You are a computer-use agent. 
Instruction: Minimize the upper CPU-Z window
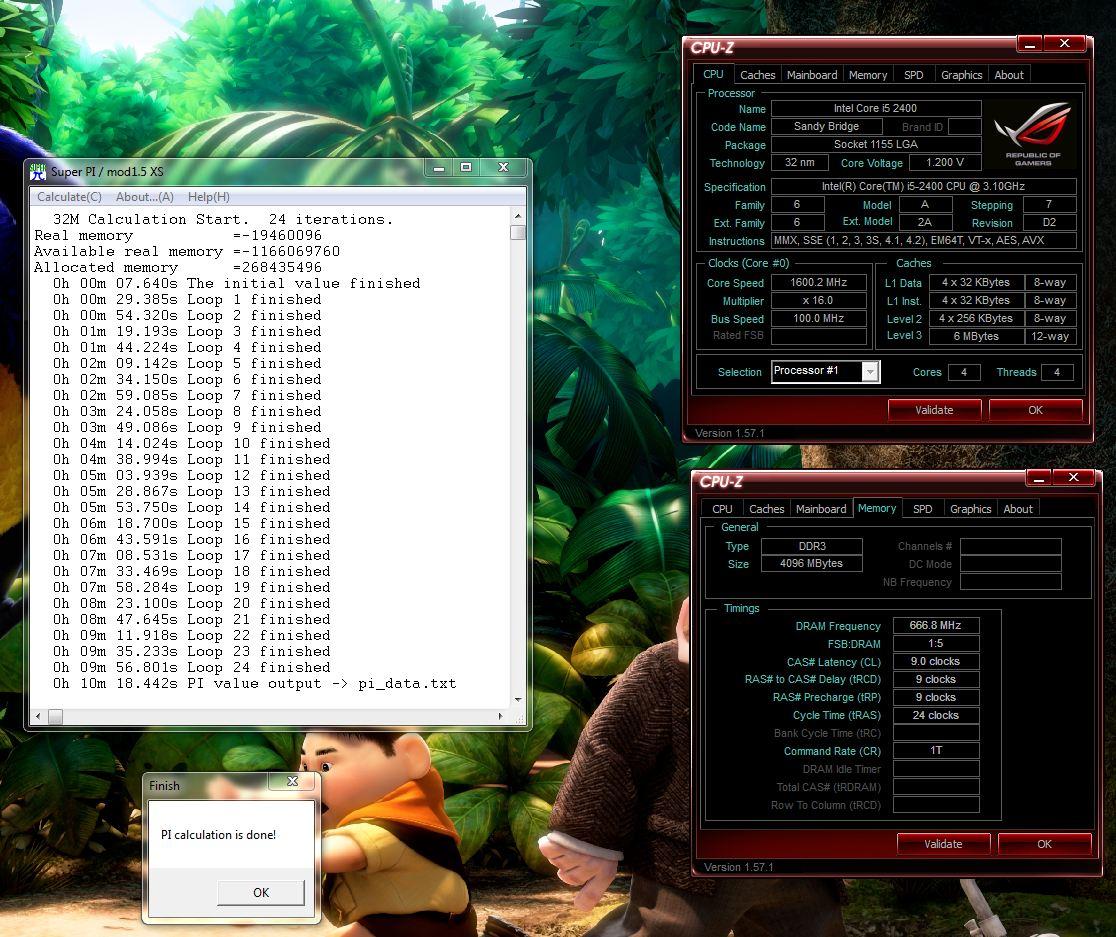(x=1029, y=44)
